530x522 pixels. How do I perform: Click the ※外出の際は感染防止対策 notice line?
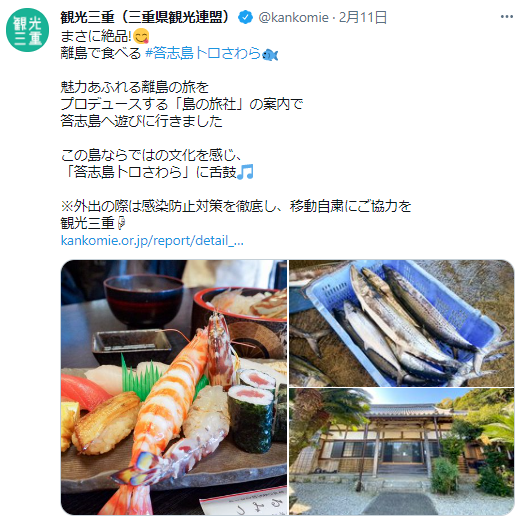(x=236, y=206)
